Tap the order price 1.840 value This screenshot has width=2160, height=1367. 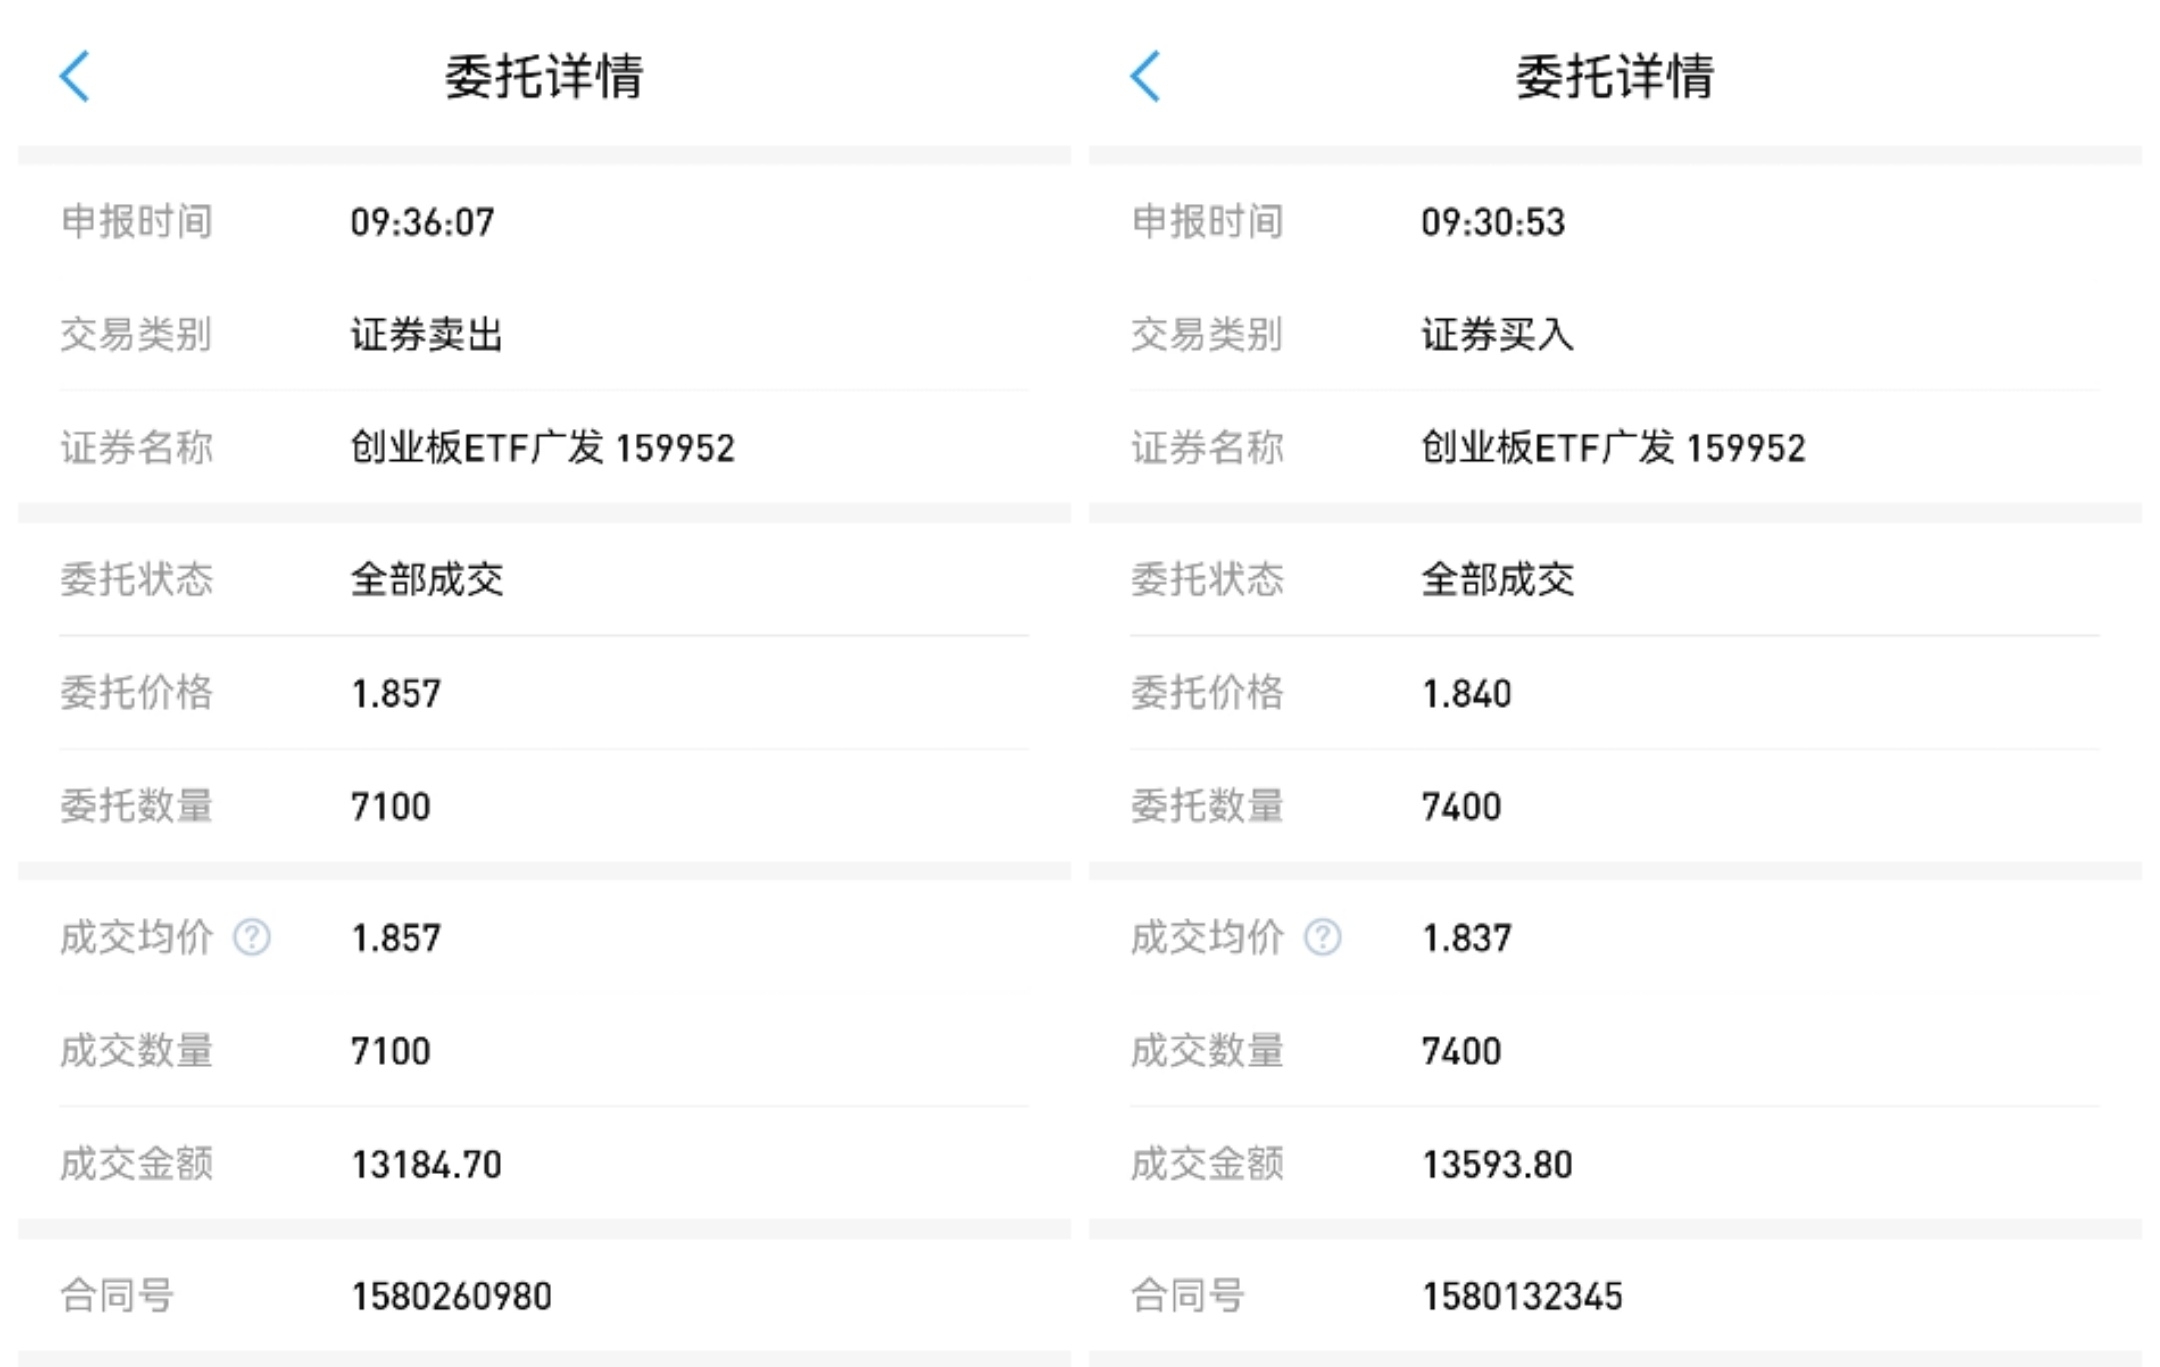pyautogui.click(x=1467, y=694)
